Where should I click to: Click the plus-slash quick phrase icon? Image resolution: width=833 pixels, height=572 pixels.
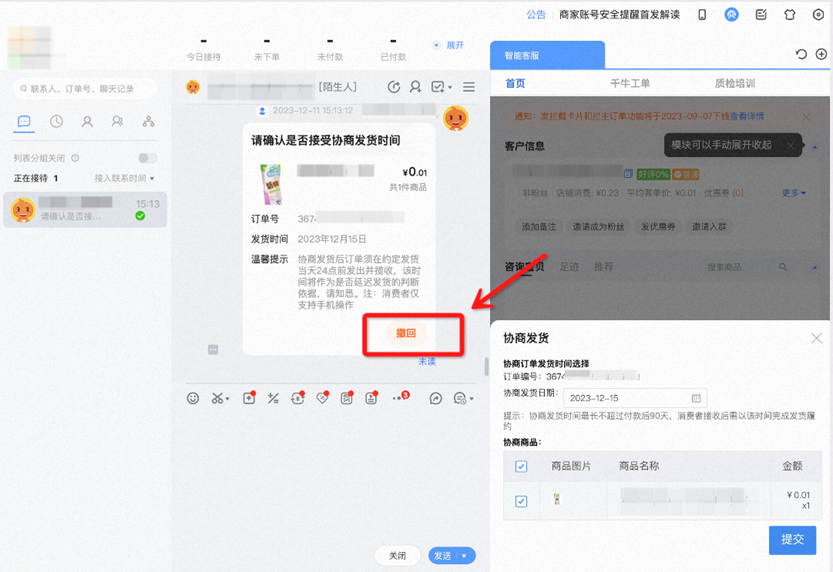[273, 398]
